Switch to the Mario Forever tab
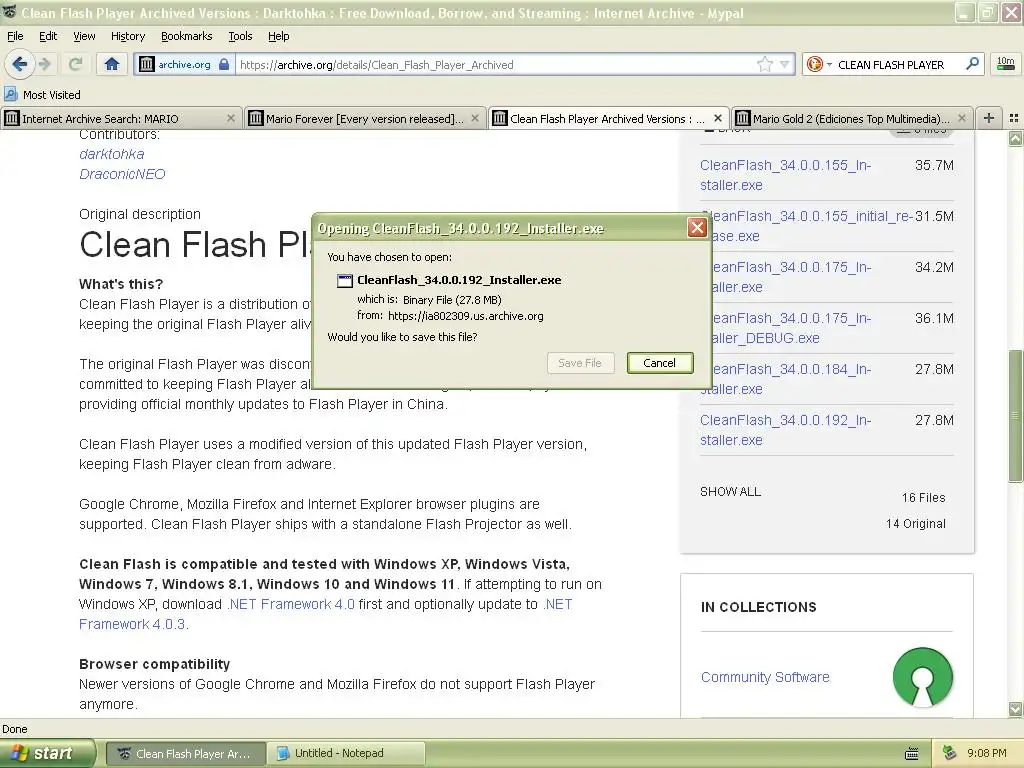 pyautogui.click(x=365, y=118)
